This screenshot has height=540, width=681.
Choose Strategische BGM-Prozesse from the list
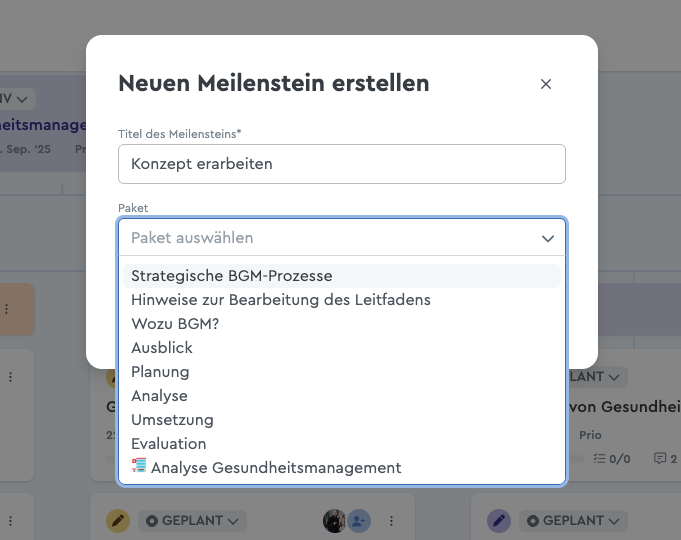232,276
